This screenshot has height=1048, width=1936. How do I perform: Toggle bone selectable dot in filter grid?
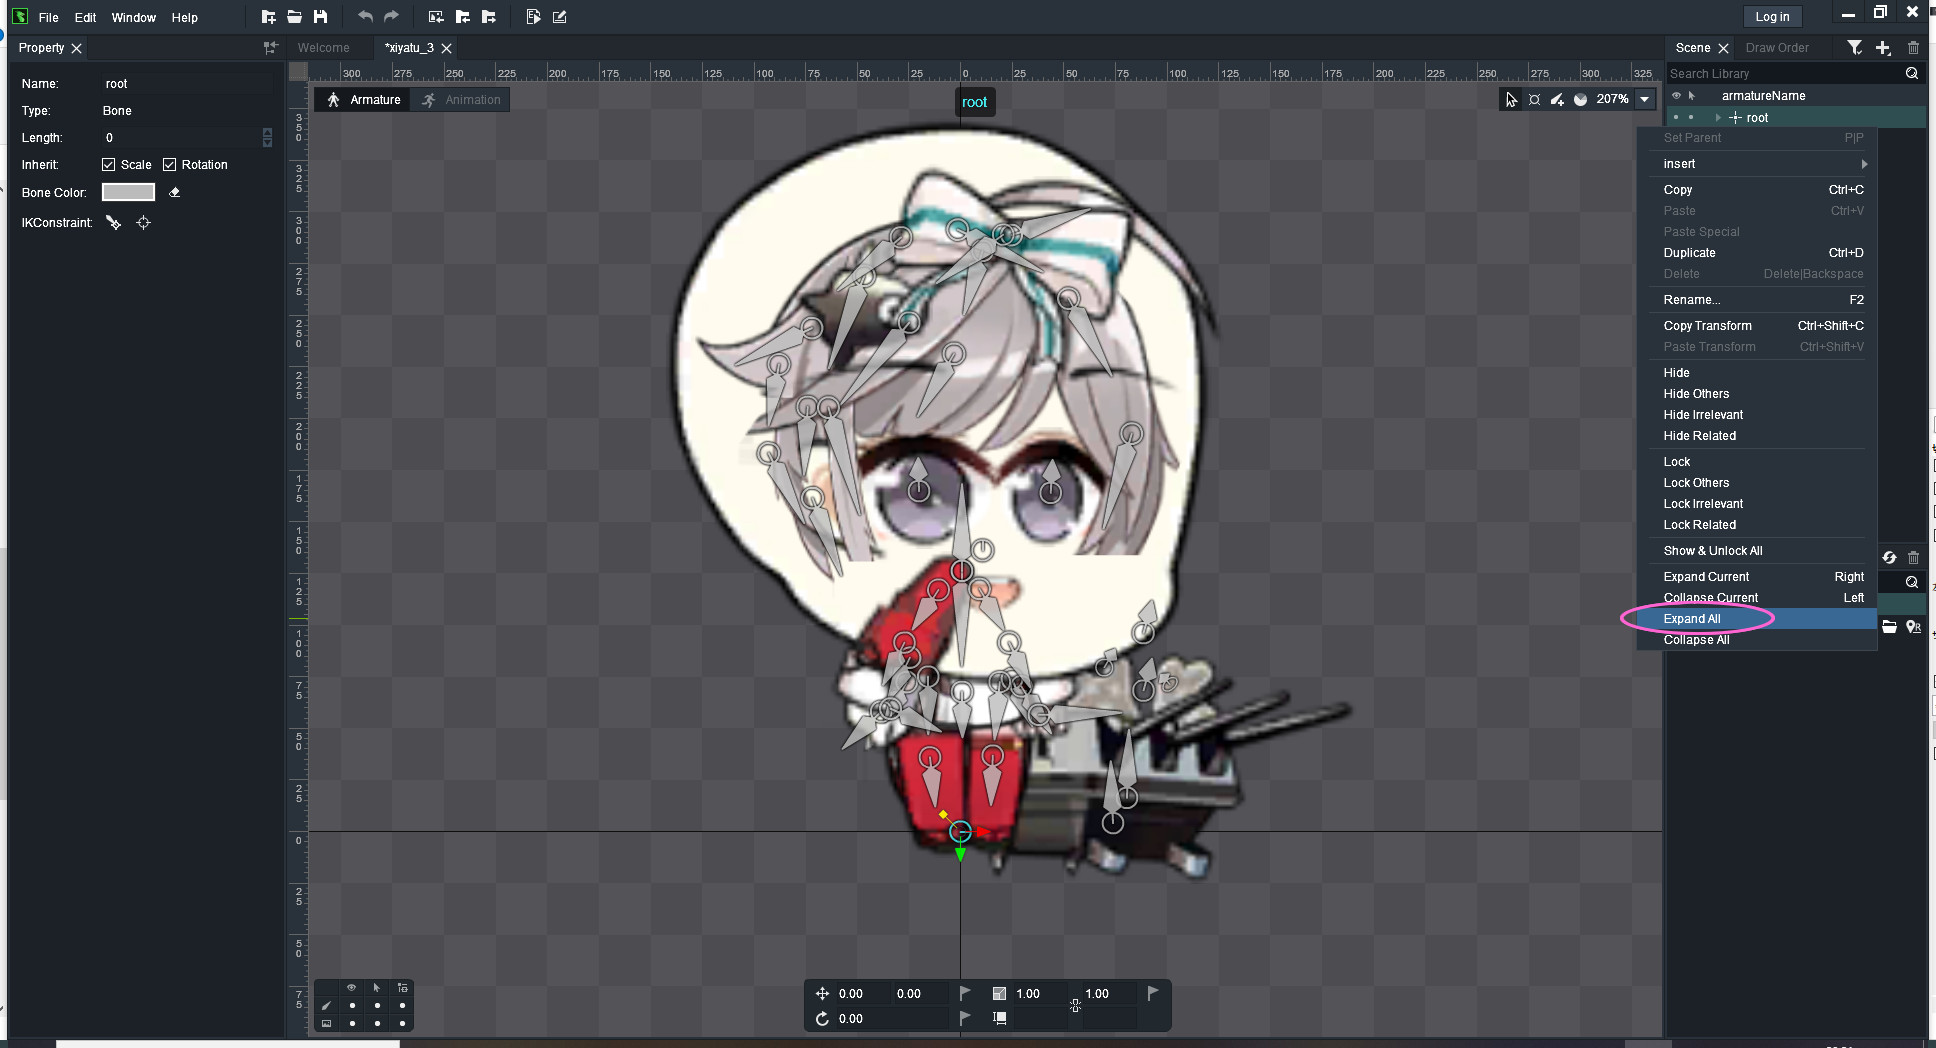[x=377, y=1005]
